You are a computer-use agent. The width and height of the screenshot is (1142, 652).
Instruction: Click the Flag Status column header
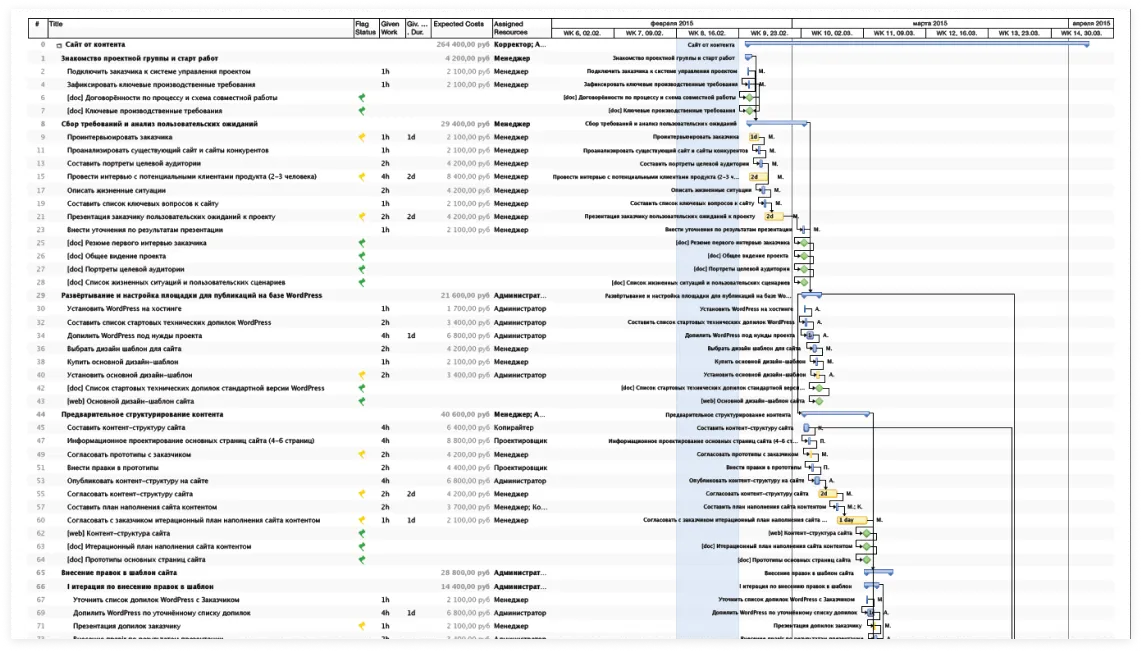click(365, 28)
